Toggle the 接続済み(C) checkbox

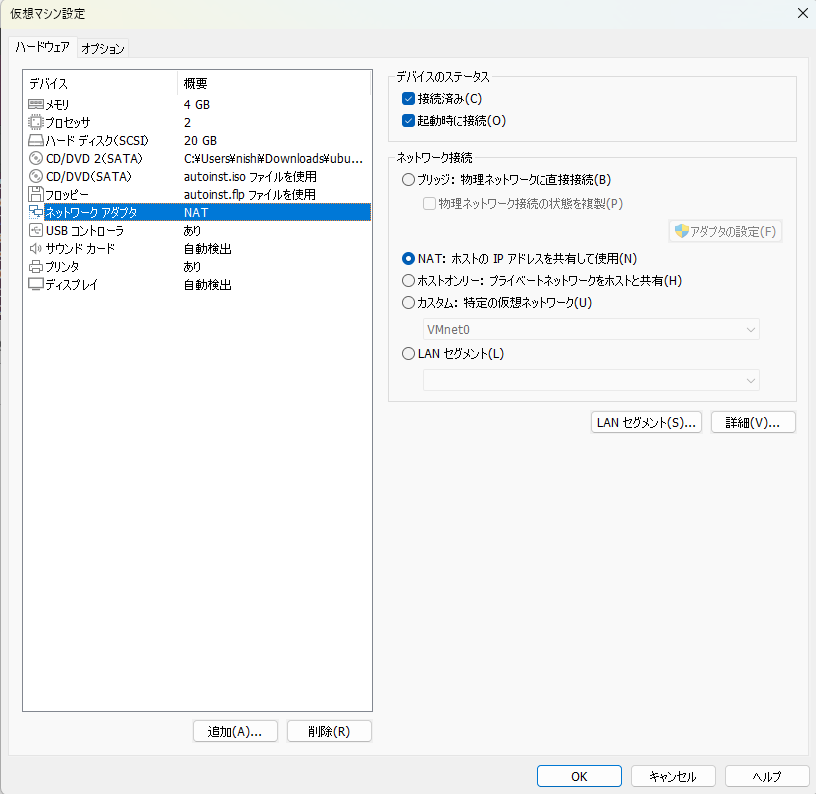409,99
